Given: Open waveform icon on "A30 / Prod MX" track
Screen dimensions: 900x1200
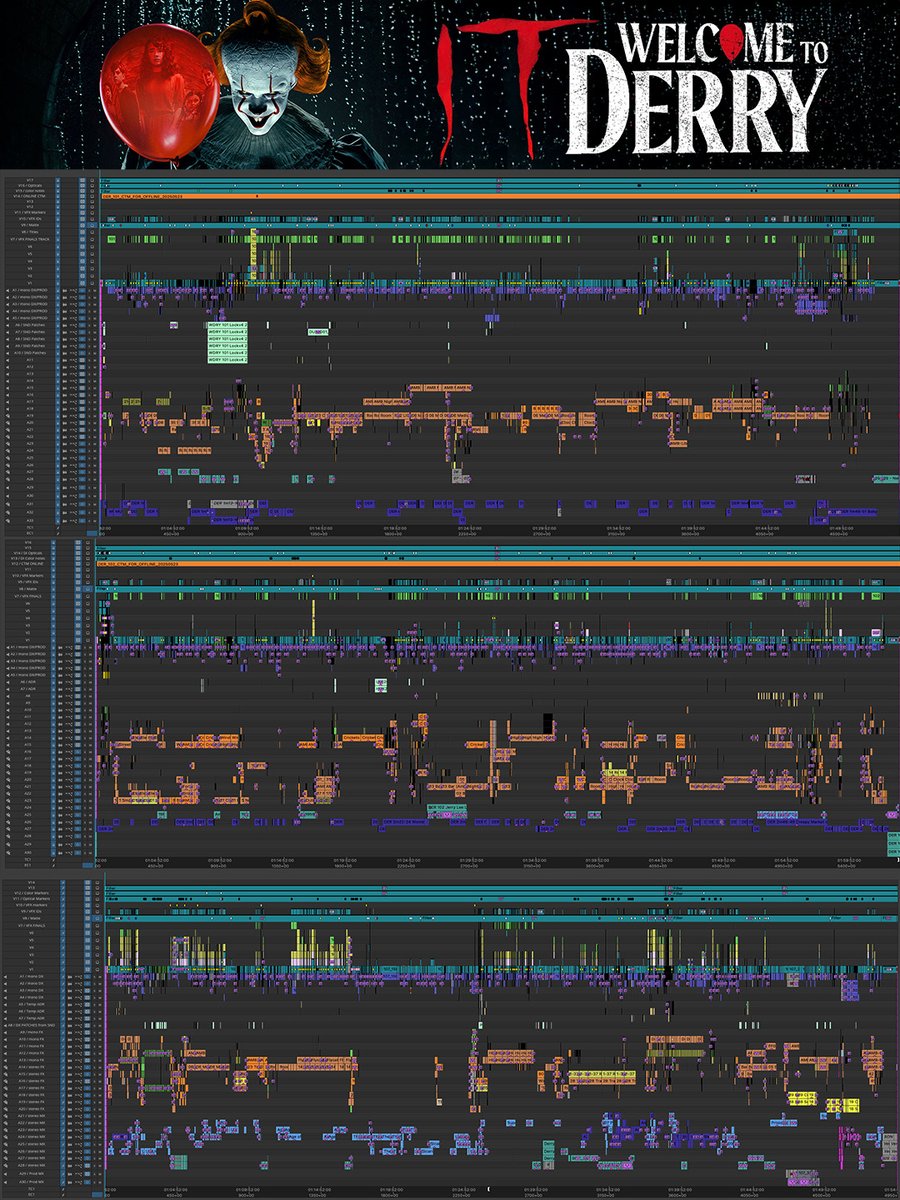Looking at the screenshot, I should coord(78,1182).
